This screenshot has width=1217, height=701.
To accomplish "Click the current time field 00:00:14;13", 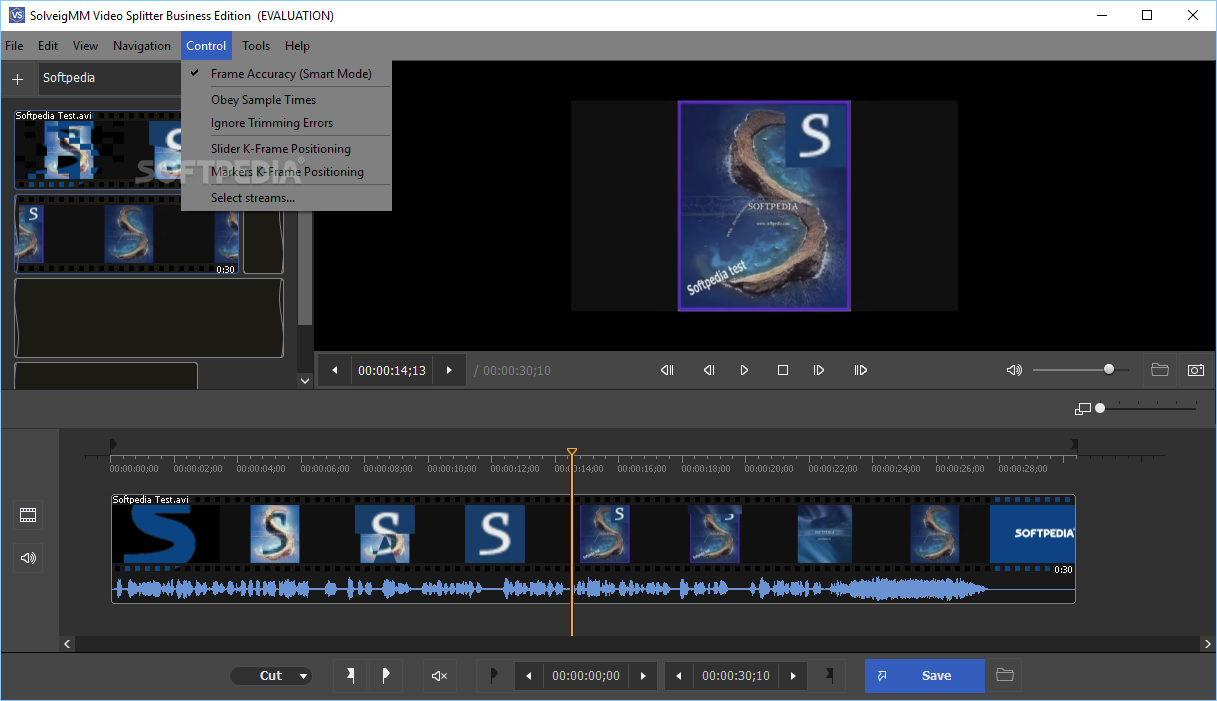I will [392, 370].
